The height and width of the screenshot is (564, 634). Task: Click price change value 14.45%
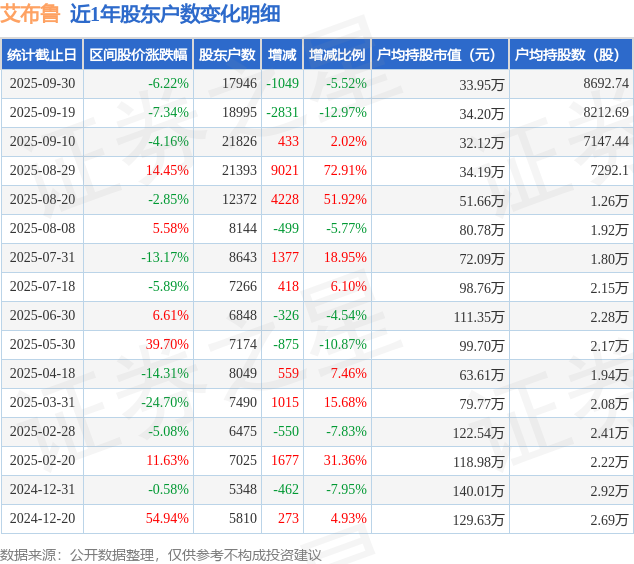tap(167, 170)
